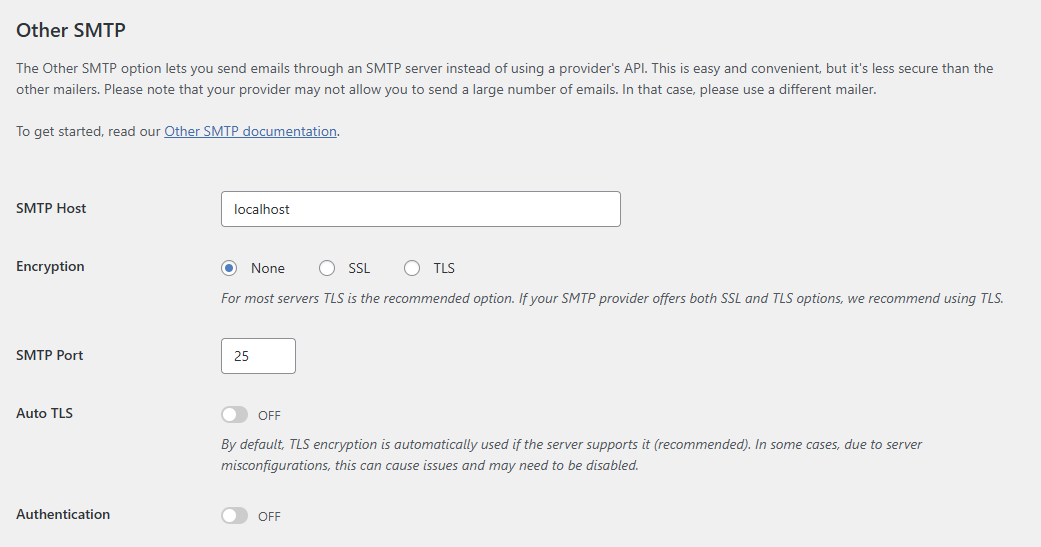Select the None encryption radio button

(x=229, y=268)
